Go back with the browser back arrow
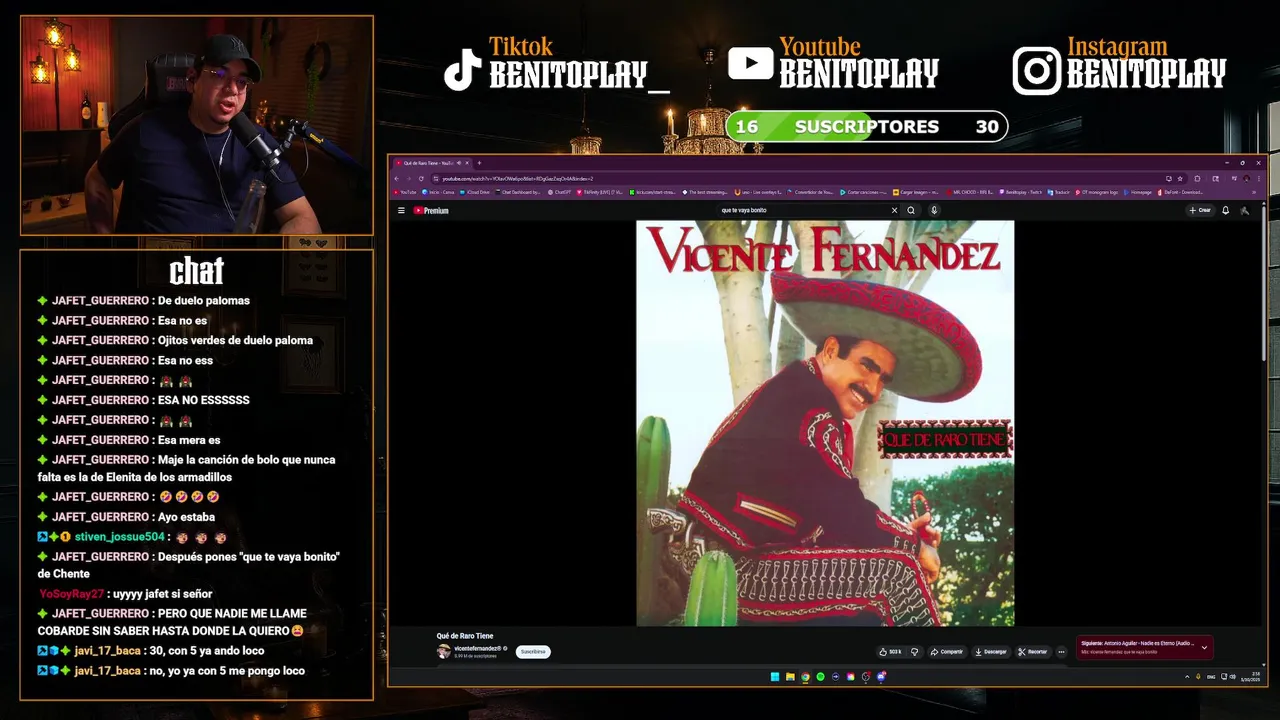1280x720 pixels. [396, 179]
